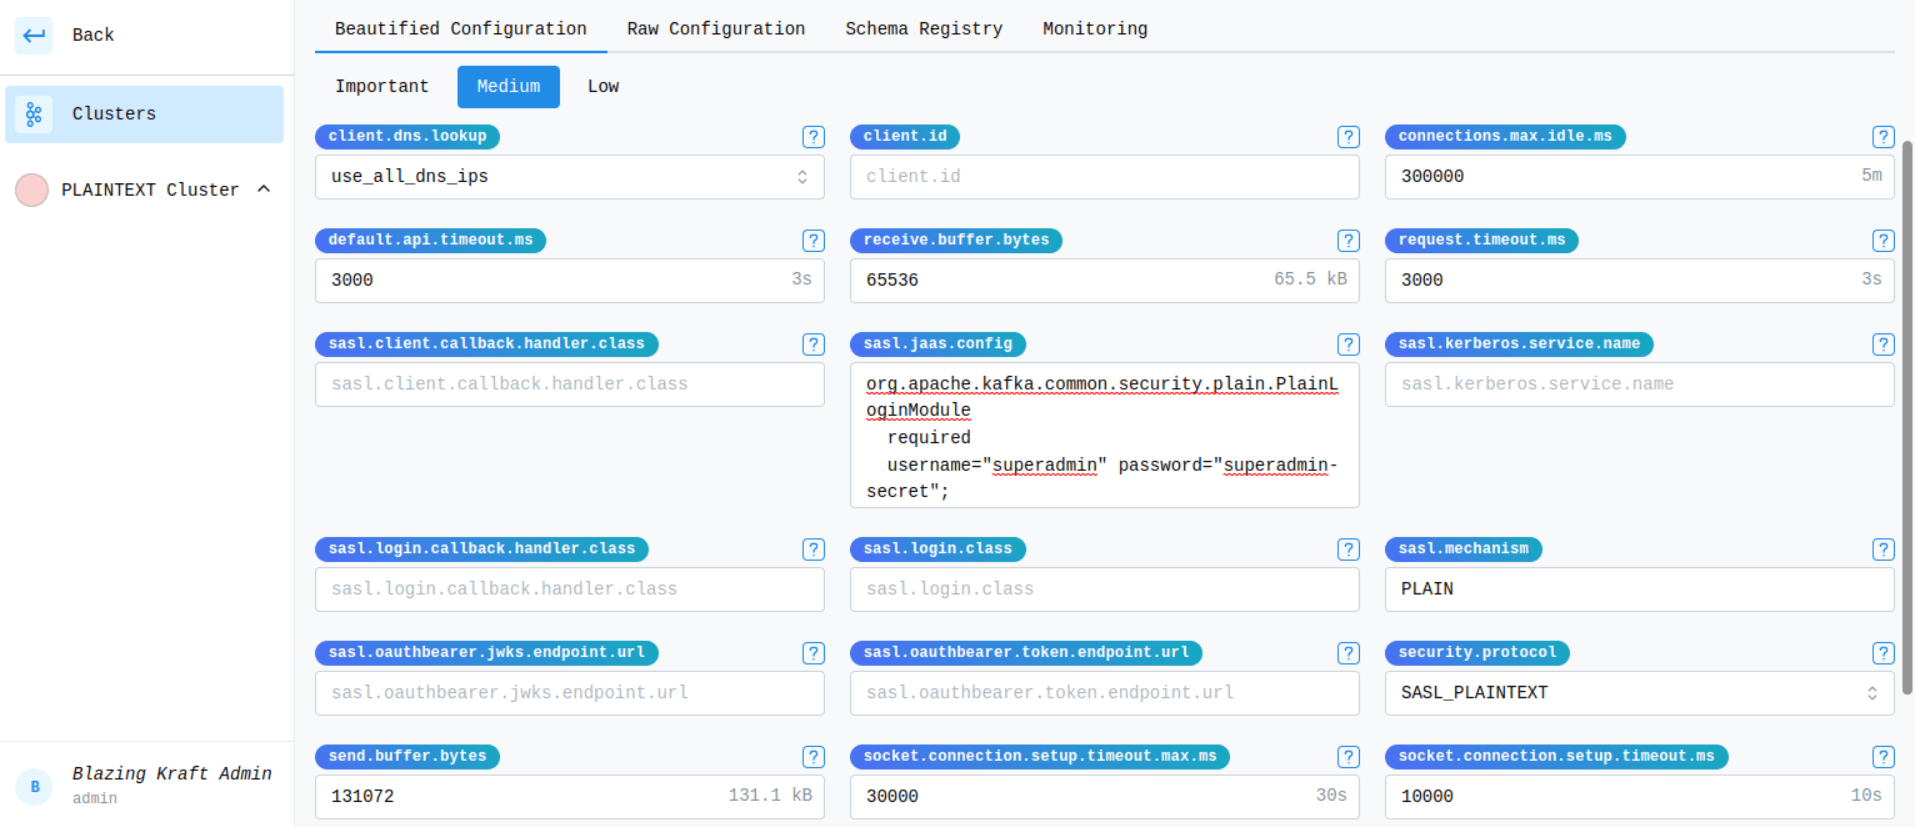Show help for sasl.kerberos.service.name

(1883, 345)
